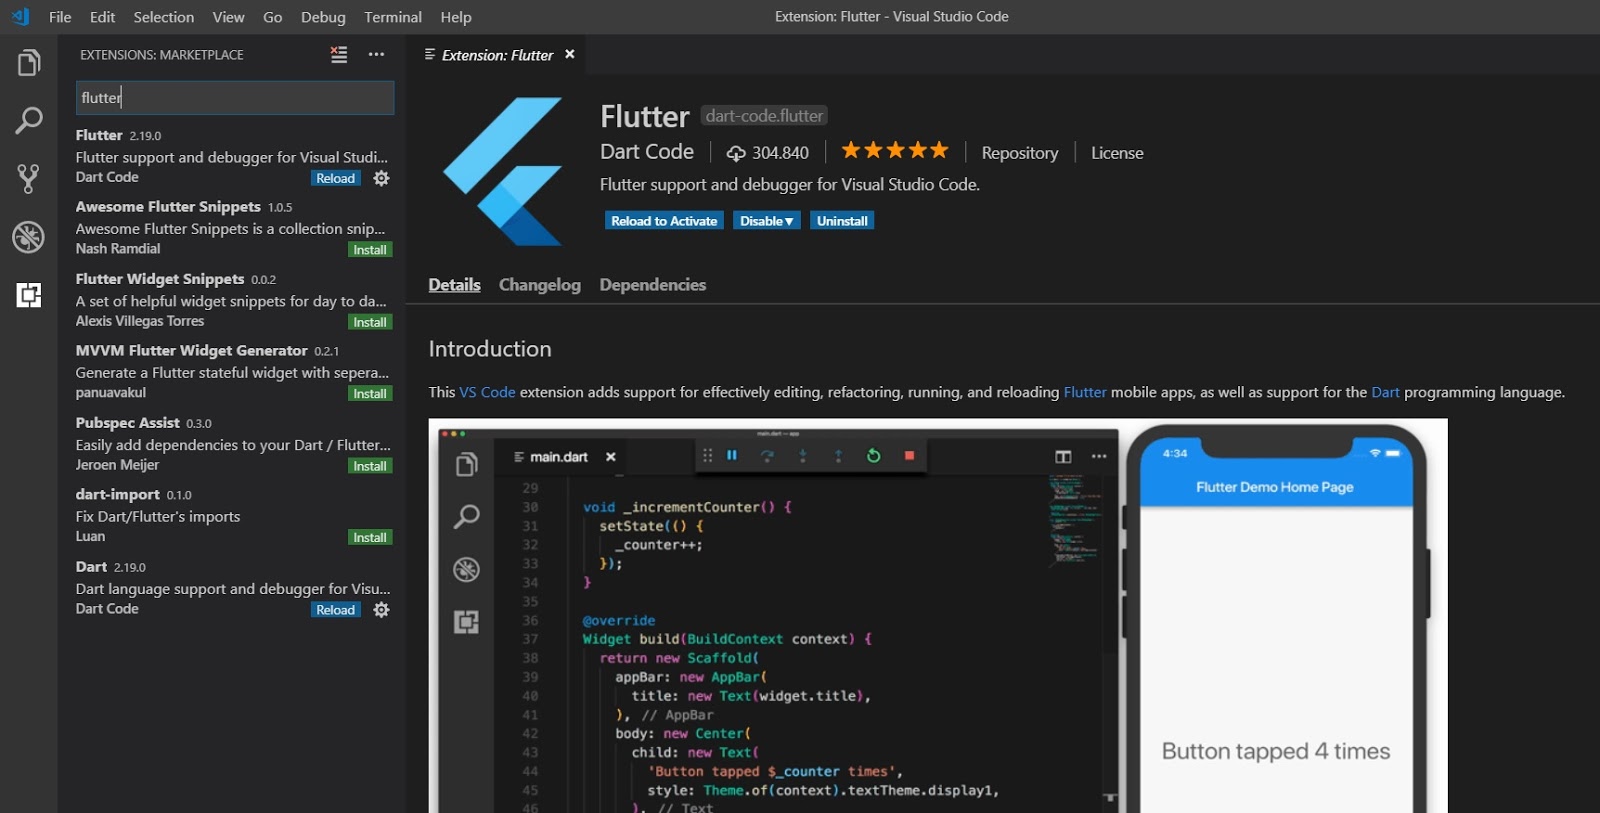This screenshot has width=1600, height=813.
Task: Click the Uninstall button
Action: coord(842,221)
